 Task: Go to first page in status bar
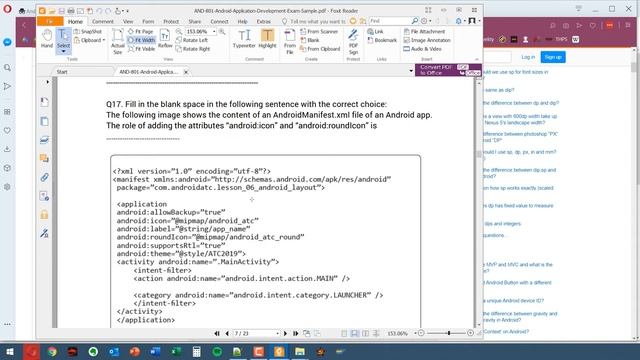tap(217, 333)
